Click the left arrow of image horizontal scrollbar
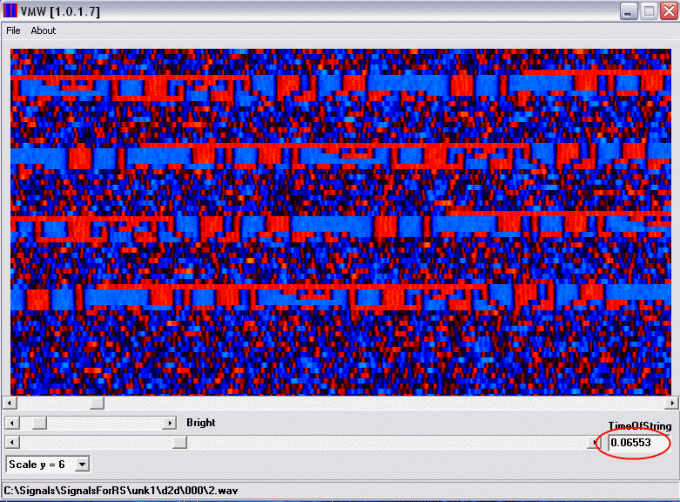Viewport: 680px width, 502px height. pyautogui.click(x=10, y=403)
